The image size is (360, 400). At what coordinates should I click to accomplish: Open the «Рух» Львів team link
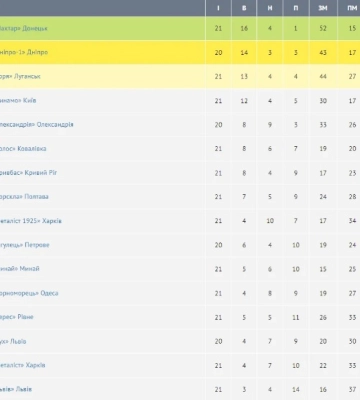point(13,341)
